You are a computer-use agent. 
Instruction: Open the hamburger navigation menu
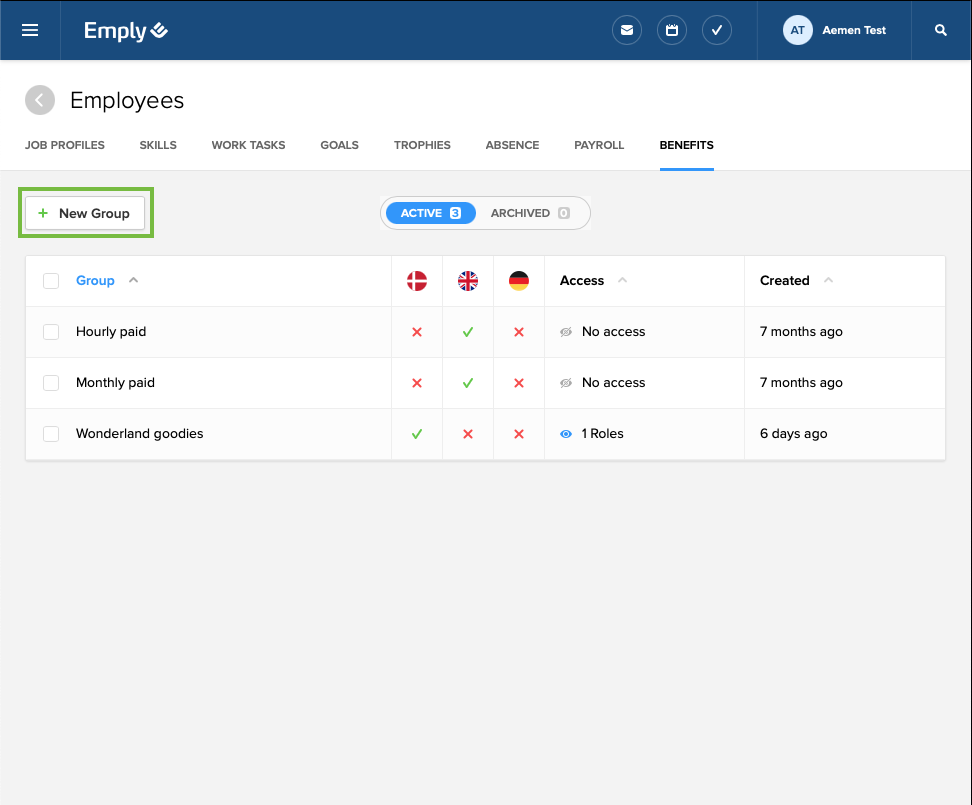(x=30, y=30)
